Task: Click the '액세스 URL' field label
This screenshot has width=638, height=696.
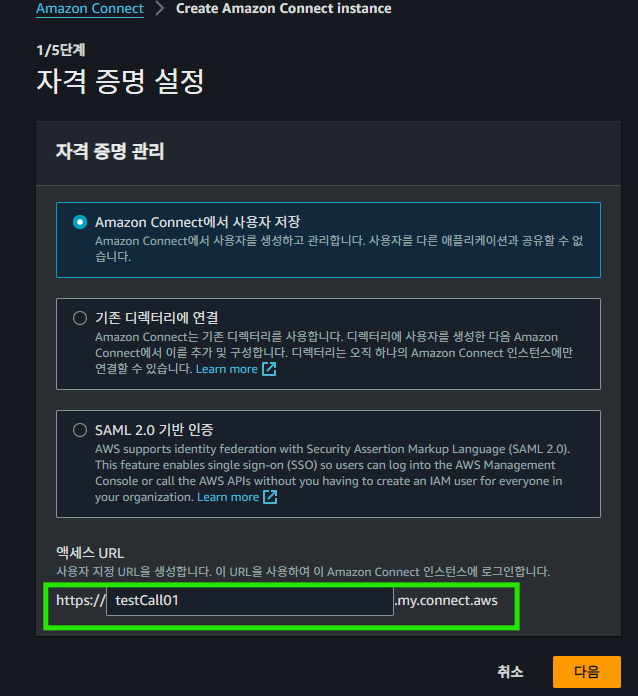Action: 90,553
